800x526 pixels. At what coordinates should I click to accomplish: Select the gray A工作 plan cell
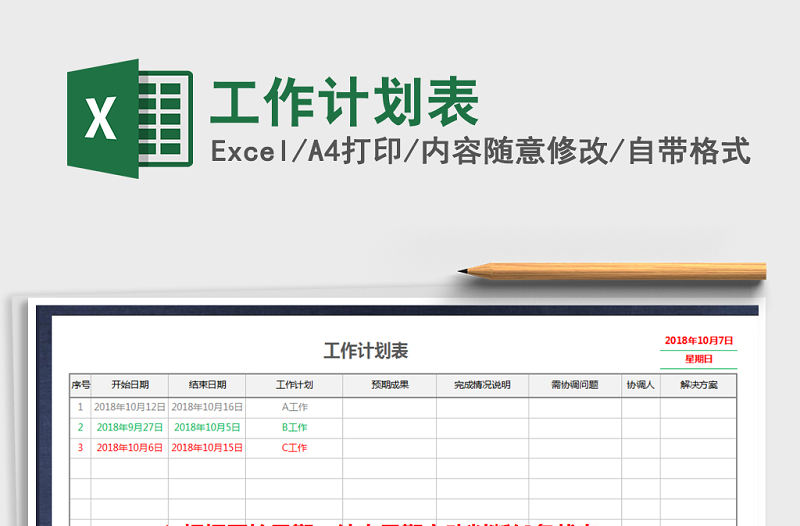[294, 407]
